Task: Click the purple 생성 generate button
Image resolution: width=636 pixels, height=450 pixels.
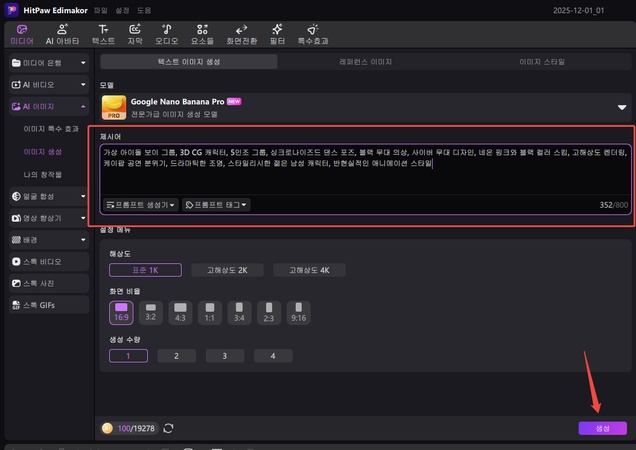Action: 602,428
